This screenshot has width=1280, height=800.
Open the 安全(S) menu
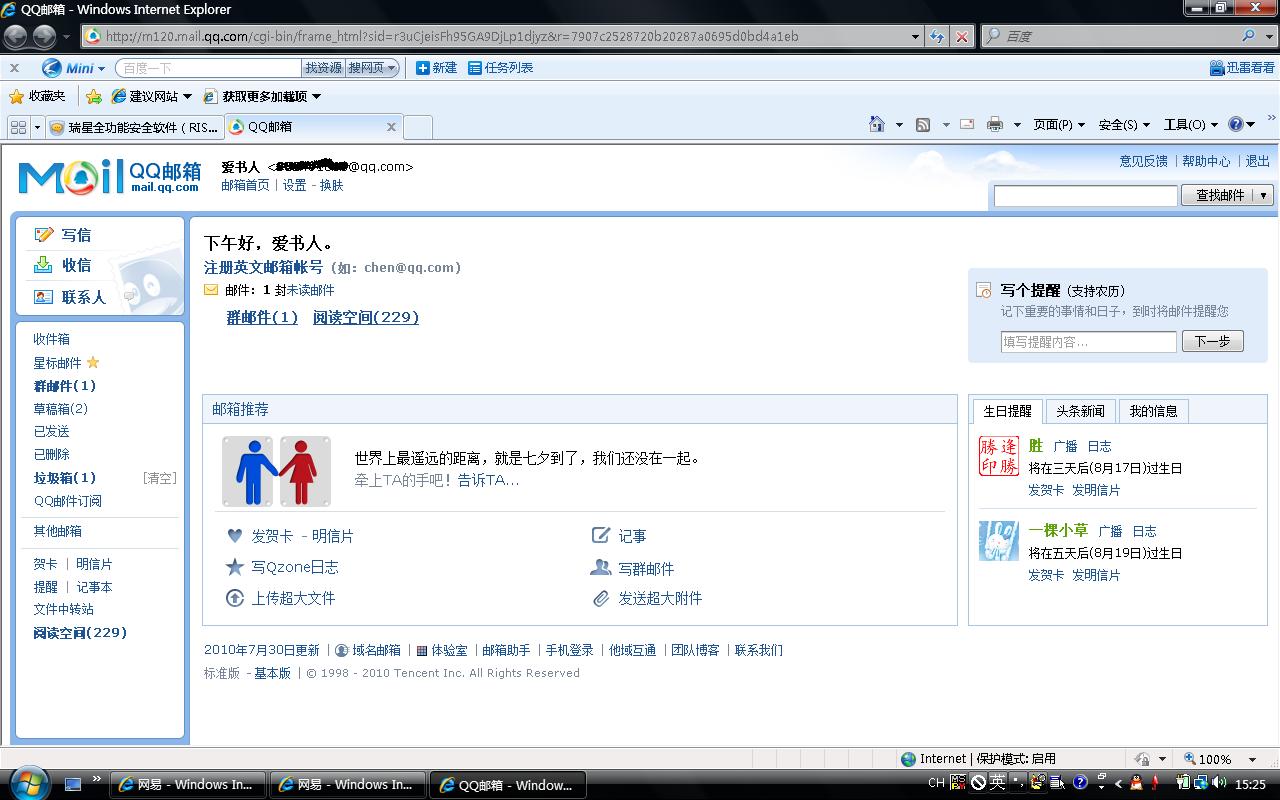1124,125
